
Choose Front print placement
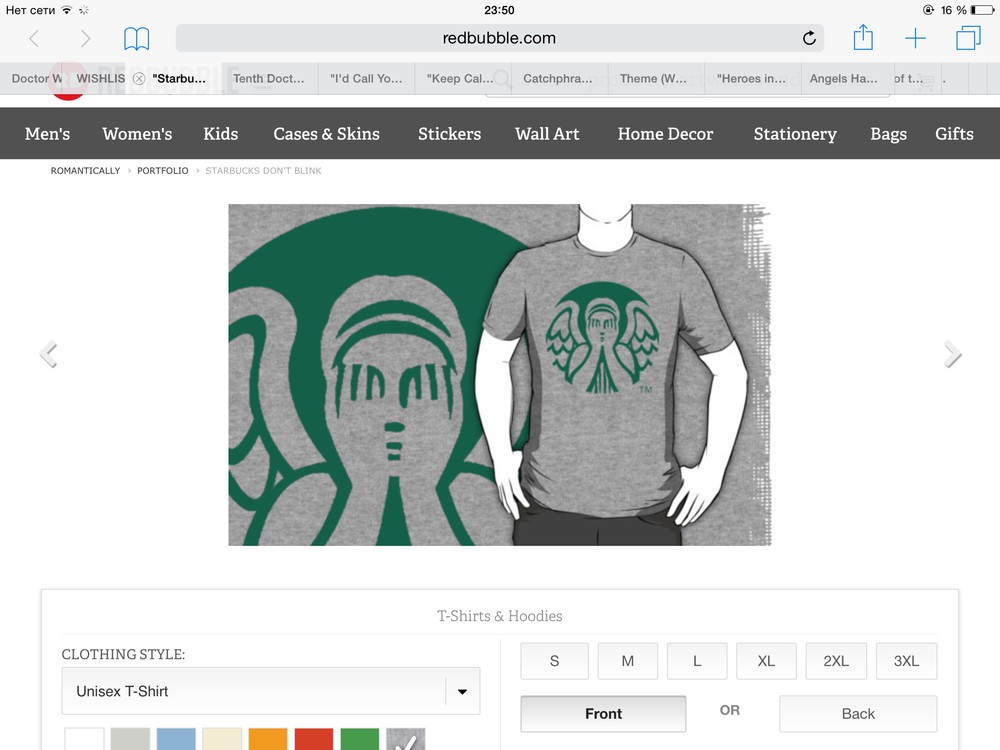click(603, 714)
